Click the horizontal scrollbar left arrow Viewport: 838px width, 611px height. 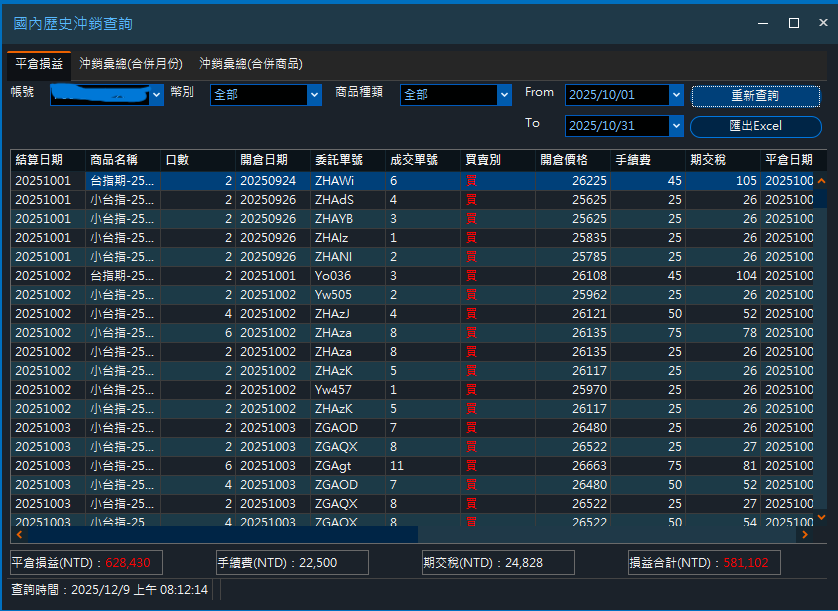pyautogui.click(x=19, y=535)
